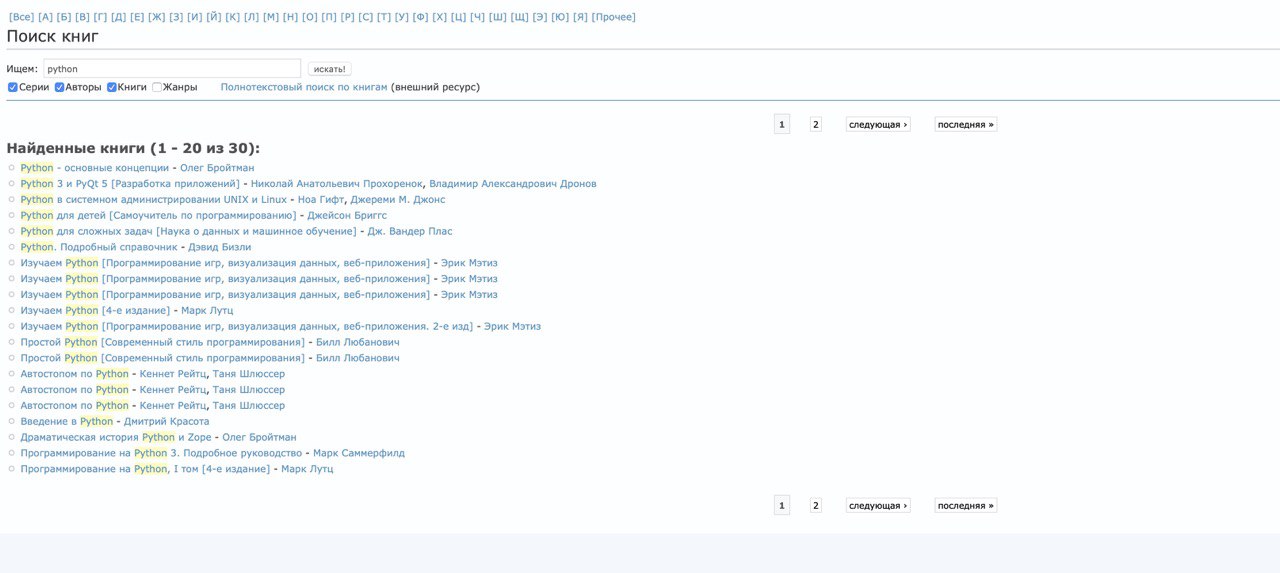Open the [К] letter index
The width and height of the screenshot is (1280, 573).
point(233,17)
